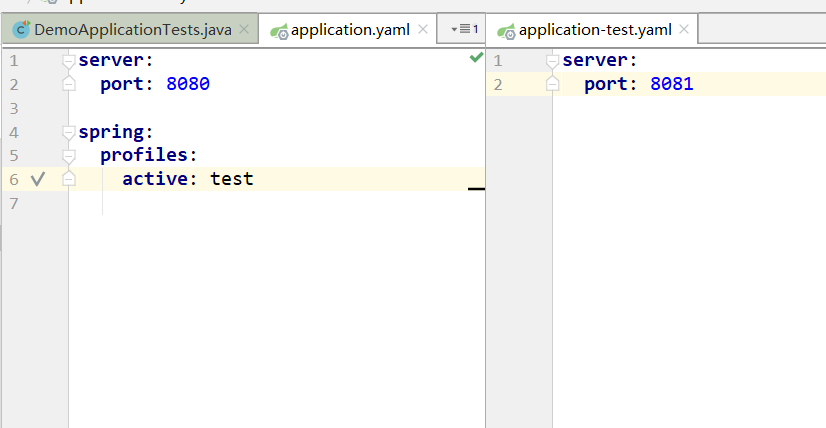Click the port value 8081
The width and height of the screenshot is (826, 428).
(672, 84)
